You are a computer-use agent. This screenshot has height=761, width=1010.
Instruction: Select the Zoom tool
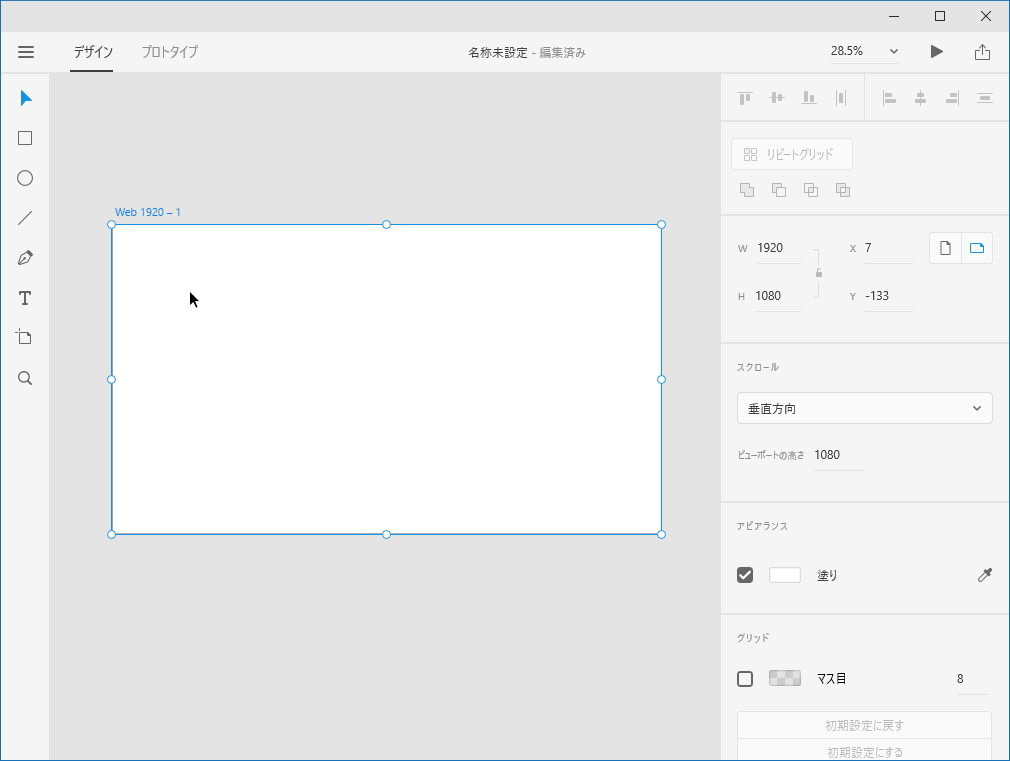pos(24,378)
